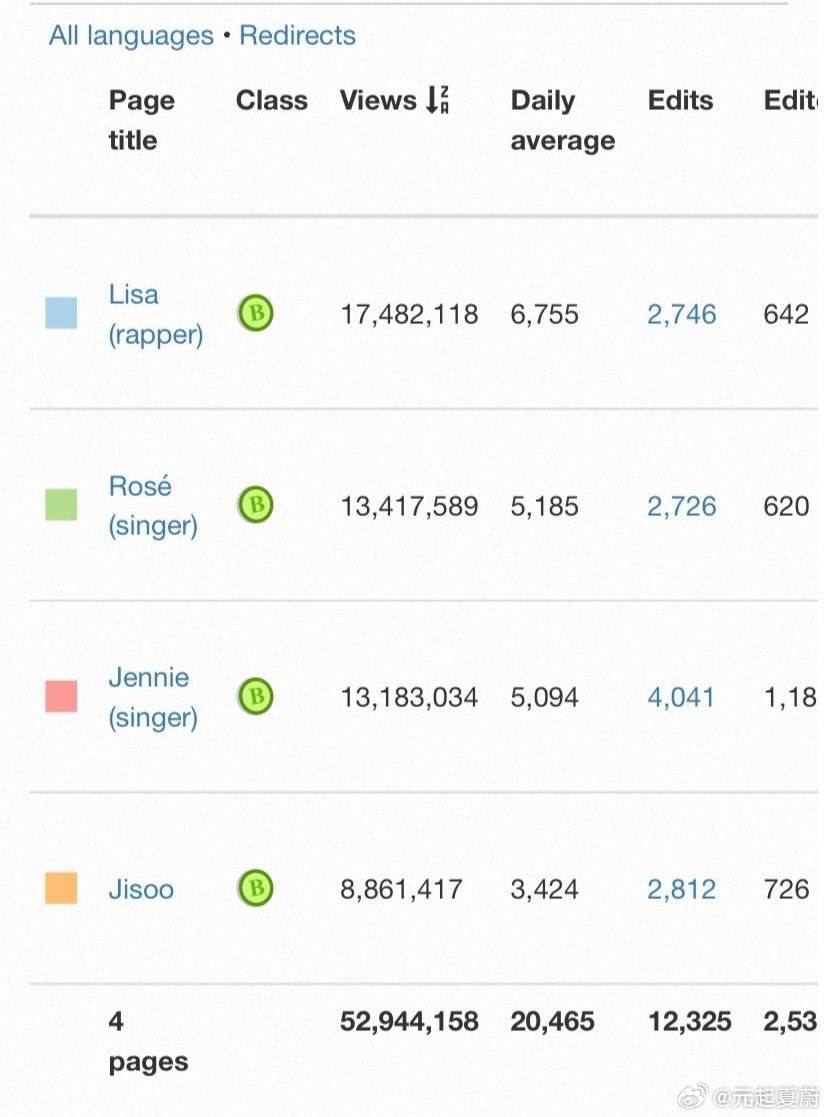Sort table by Edits column header

pos(680,100)
